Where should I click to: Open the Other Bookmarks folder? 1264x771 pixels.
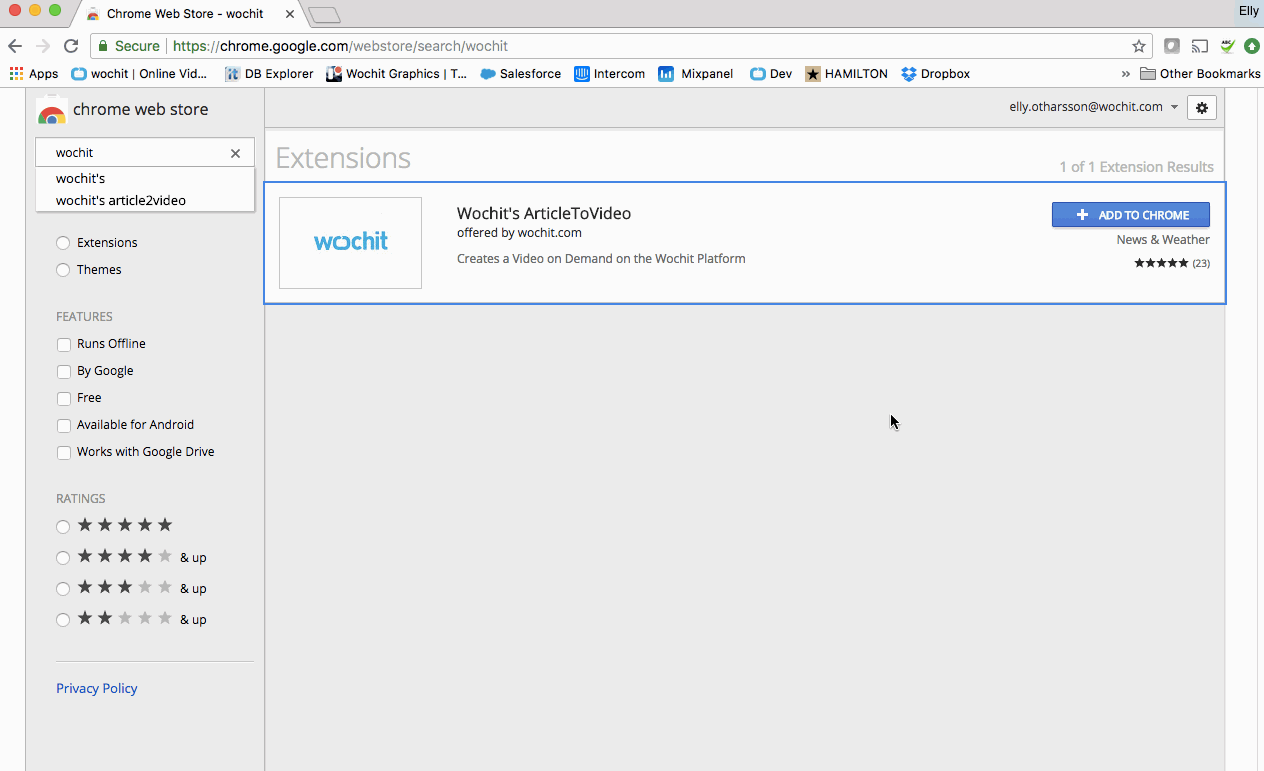pyautogui.click(x=1200, y=74)
